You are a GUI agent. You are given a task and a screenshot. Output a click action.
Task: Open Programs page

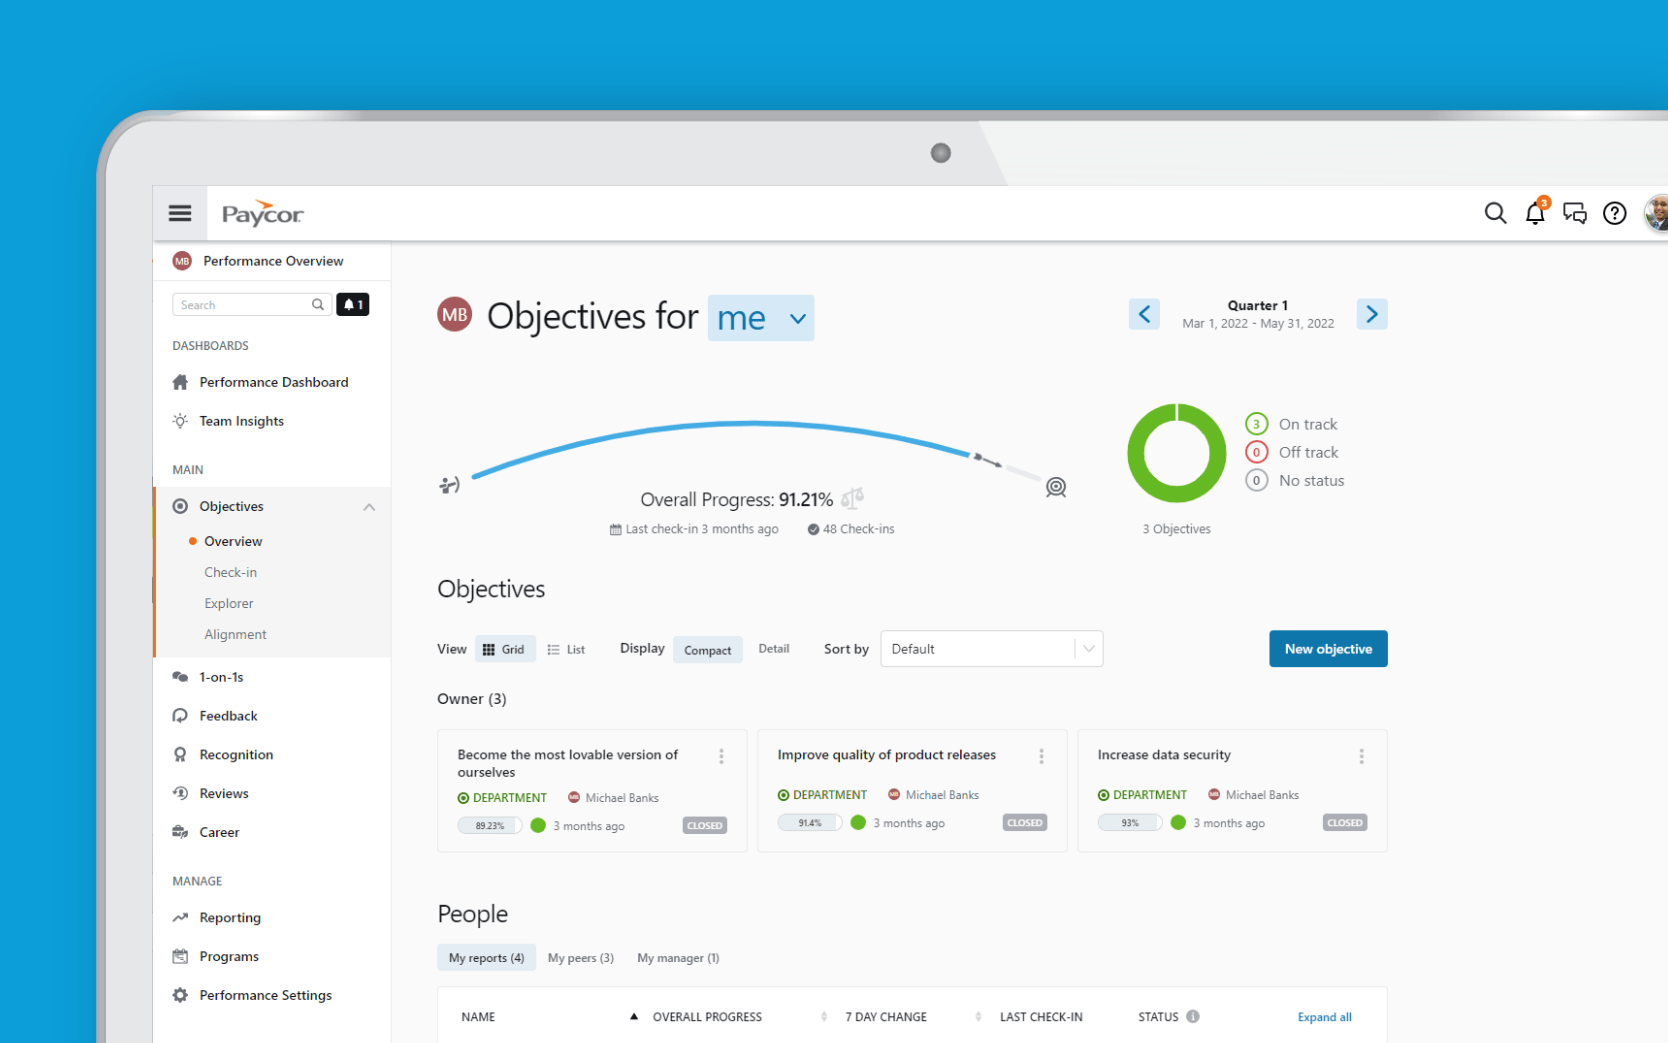click(x=229, y=957)
